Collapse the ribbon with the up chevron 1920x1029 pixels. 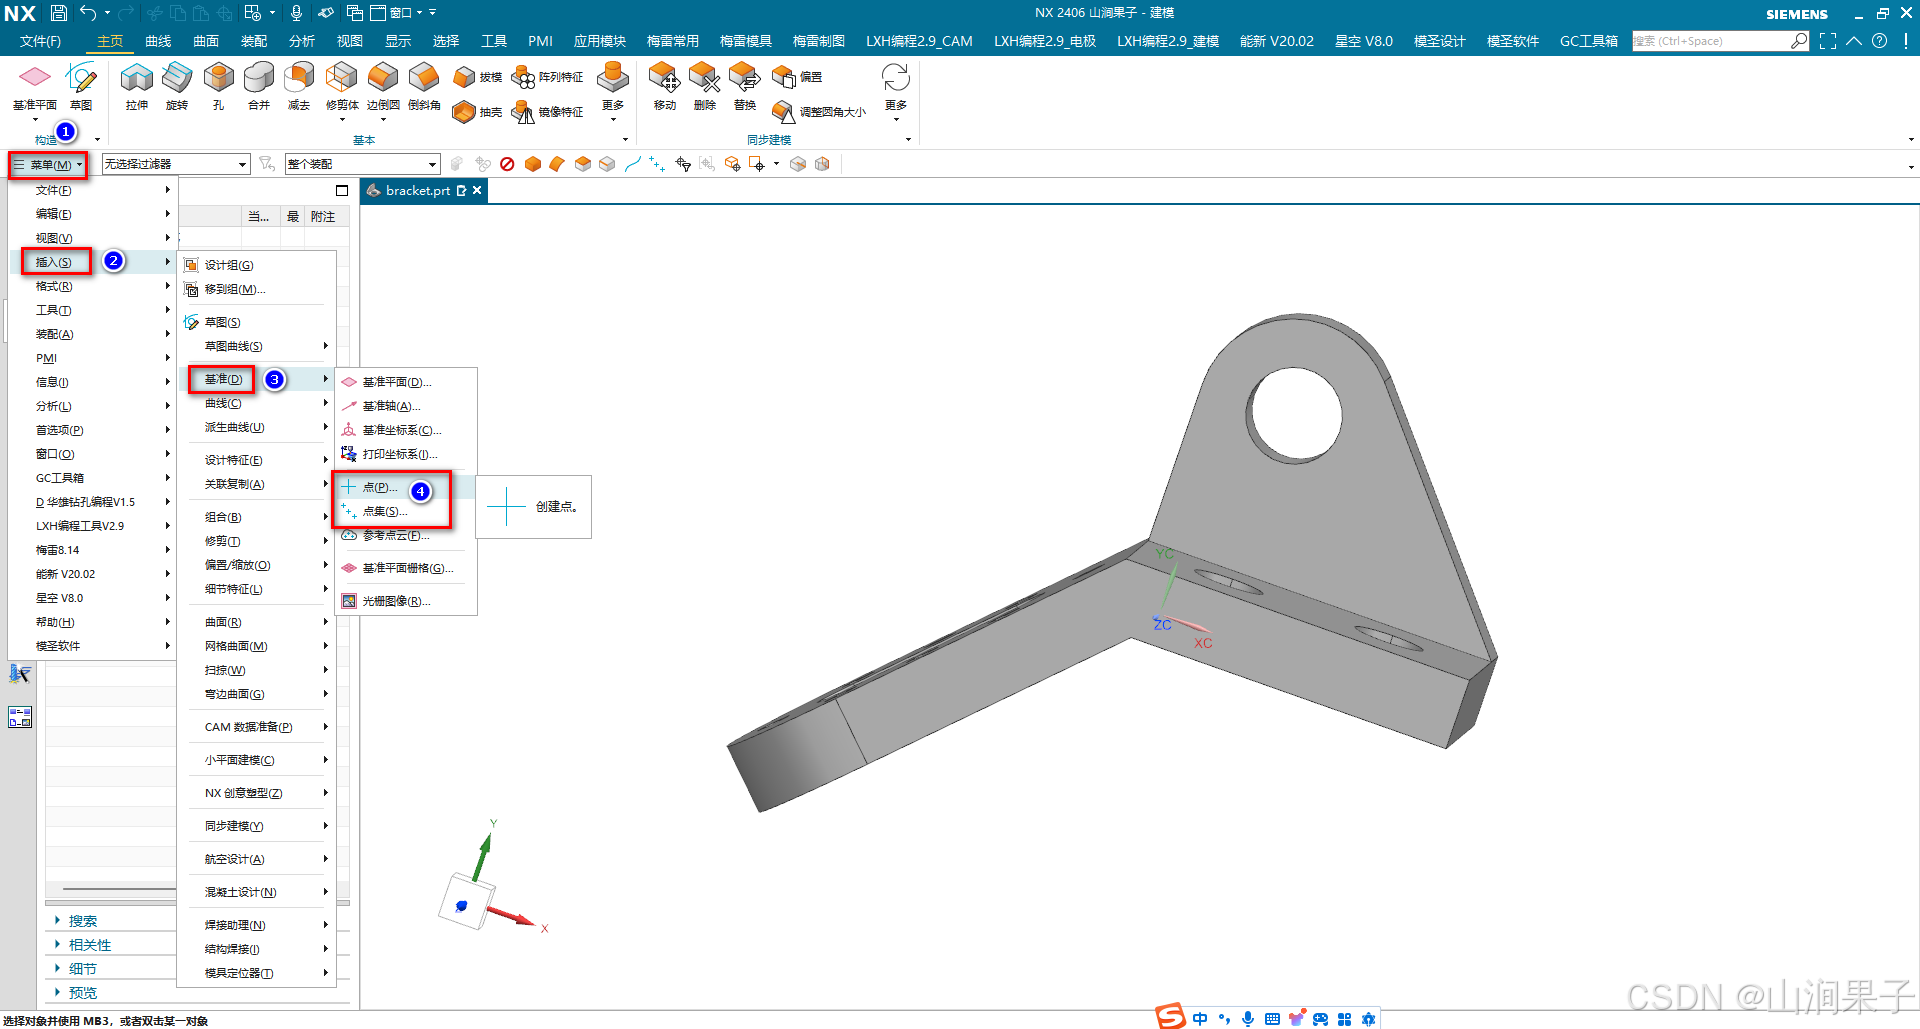click(1854, 41)
